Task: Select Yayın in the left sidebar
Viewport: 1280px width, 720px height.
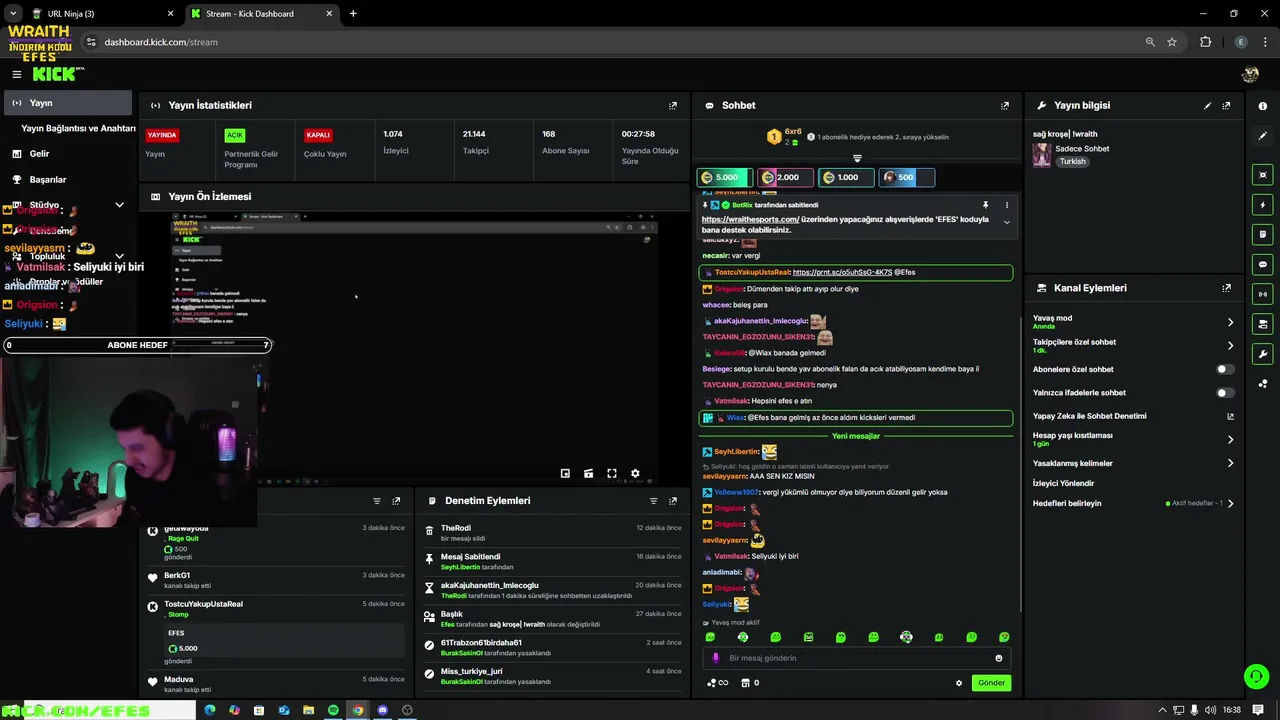Action: point(67,103)
